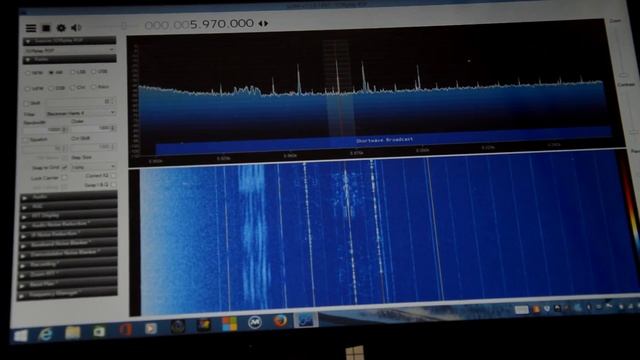Image resolution: width=640 pixels, height=360 pixels.
Task: Open the SDRplay RSP source dropdown
Action: 69,50
